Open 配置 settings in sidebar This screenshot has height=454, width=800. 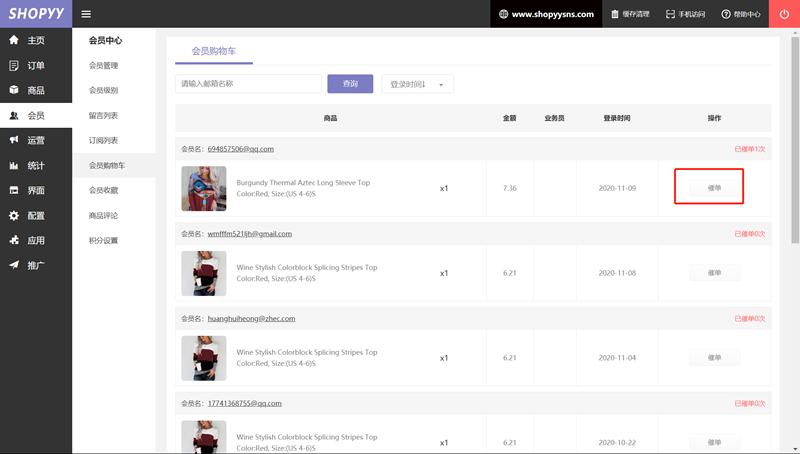click(x=36, y=215)
